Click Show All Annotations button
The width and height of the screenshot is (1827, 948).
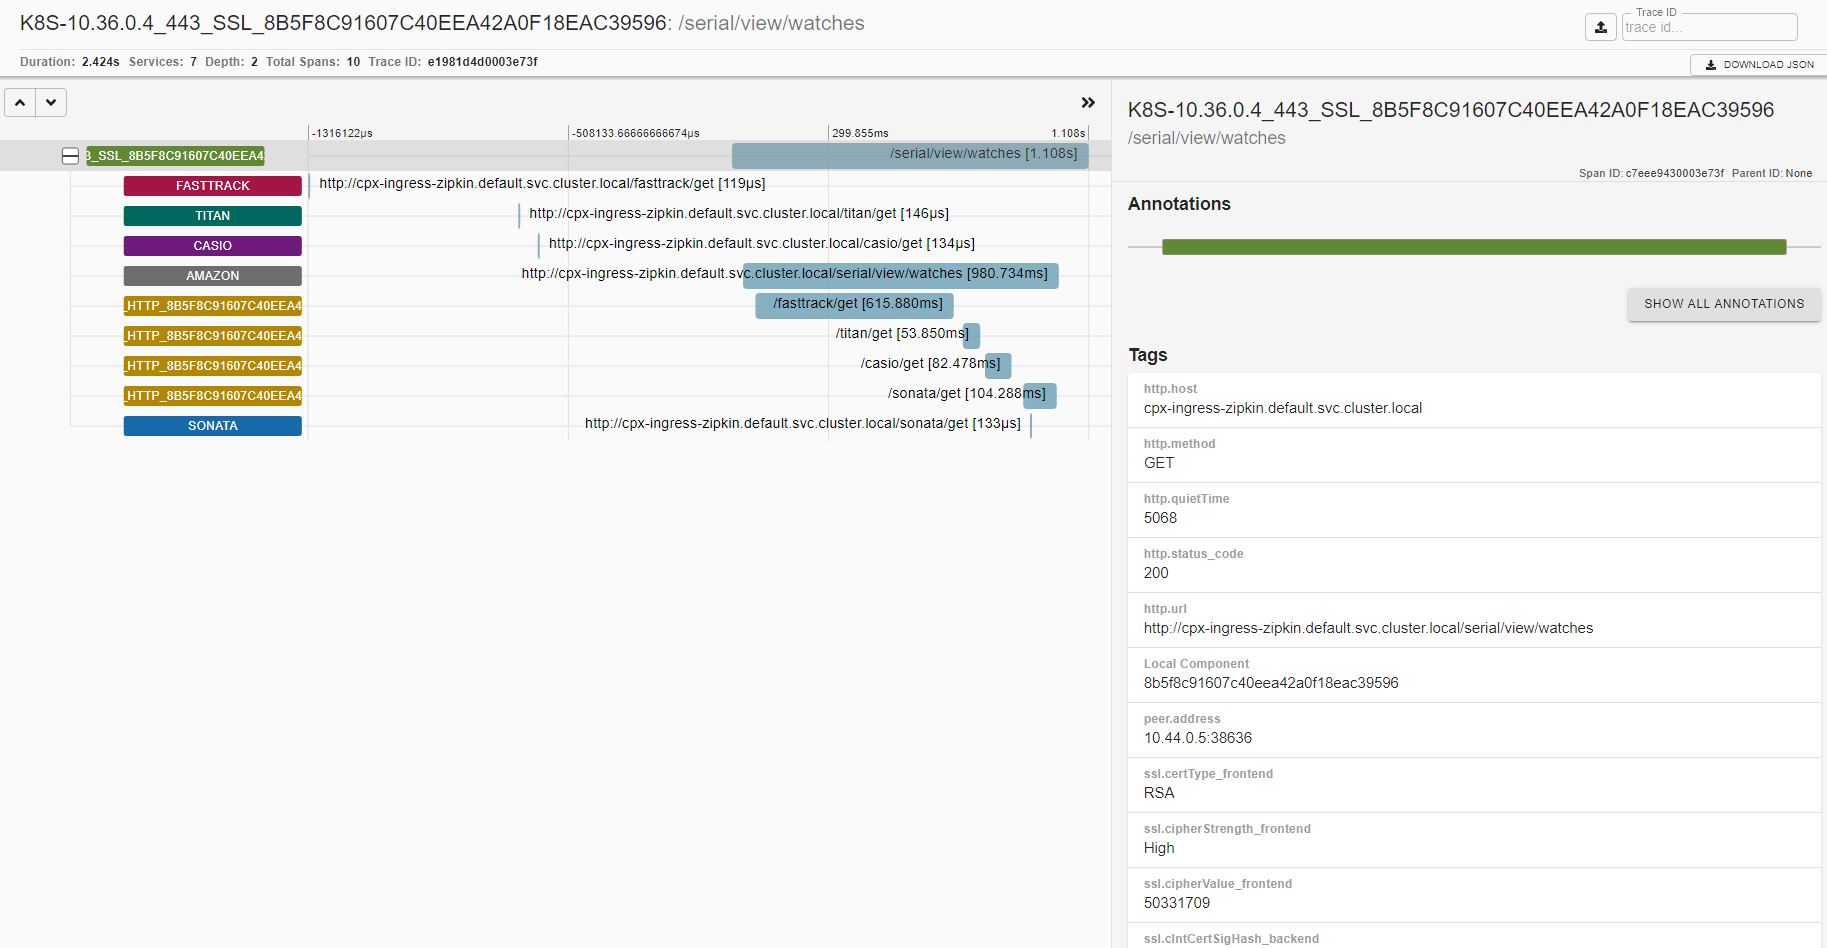pos(1724,304)
